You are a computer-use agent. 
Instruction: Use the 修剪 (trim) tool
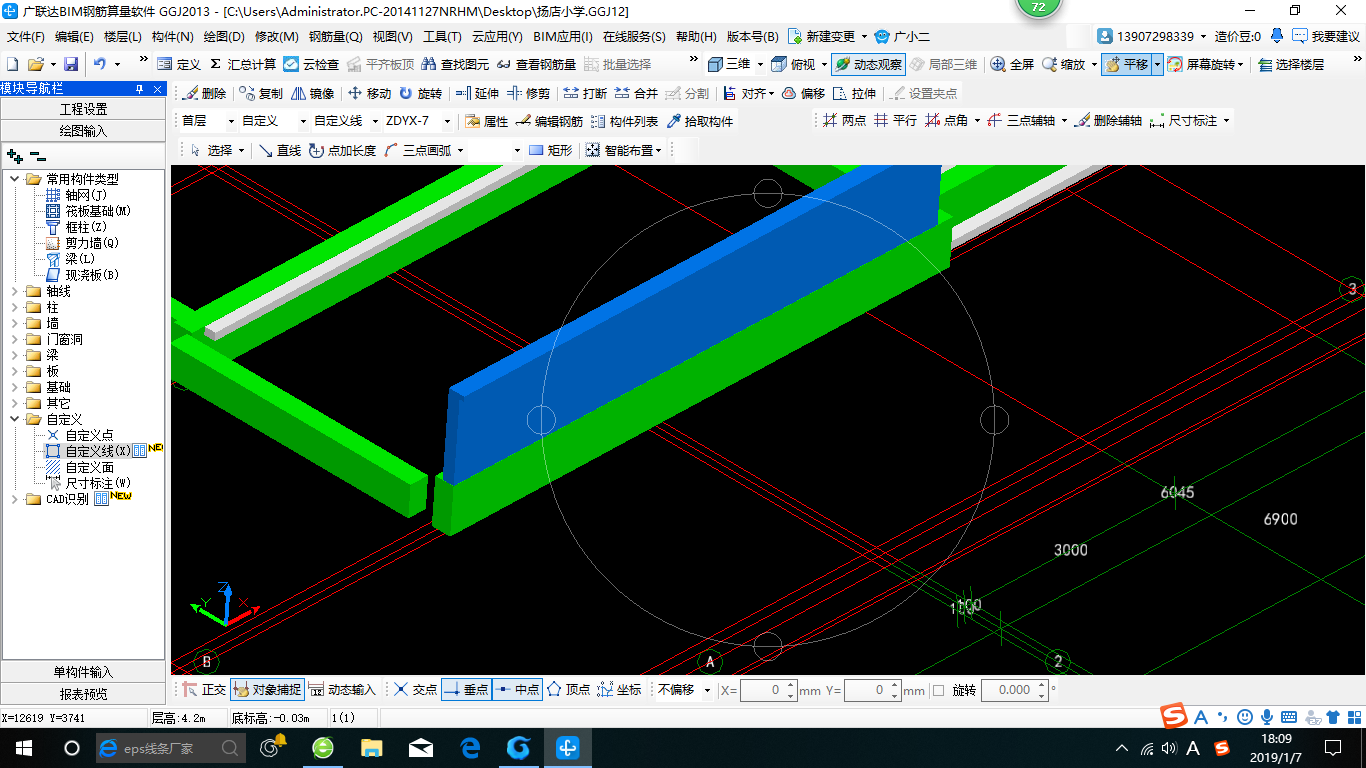(528, 93)
